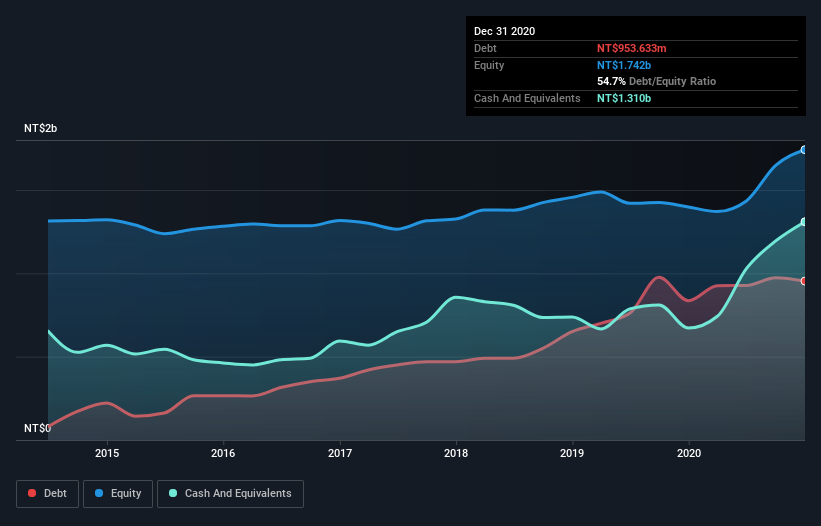Select the Cash endpoint marker on chart

[804, 222]
